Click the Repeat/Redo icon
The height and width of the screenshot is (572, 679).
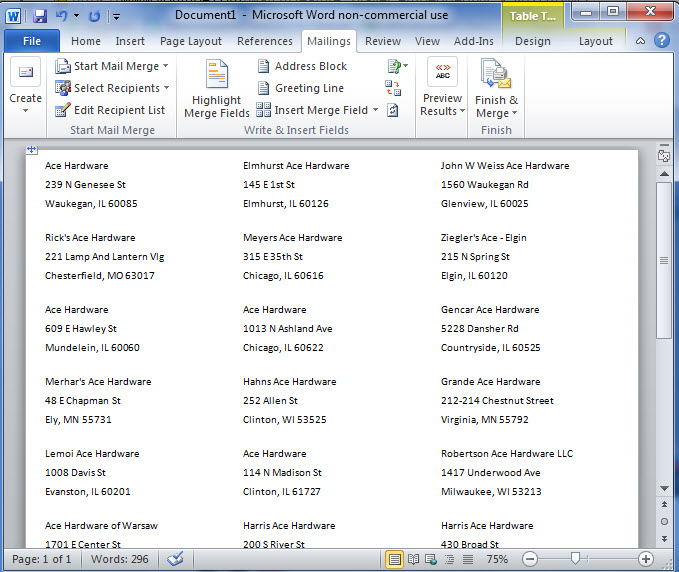click(x=94, y=16)
